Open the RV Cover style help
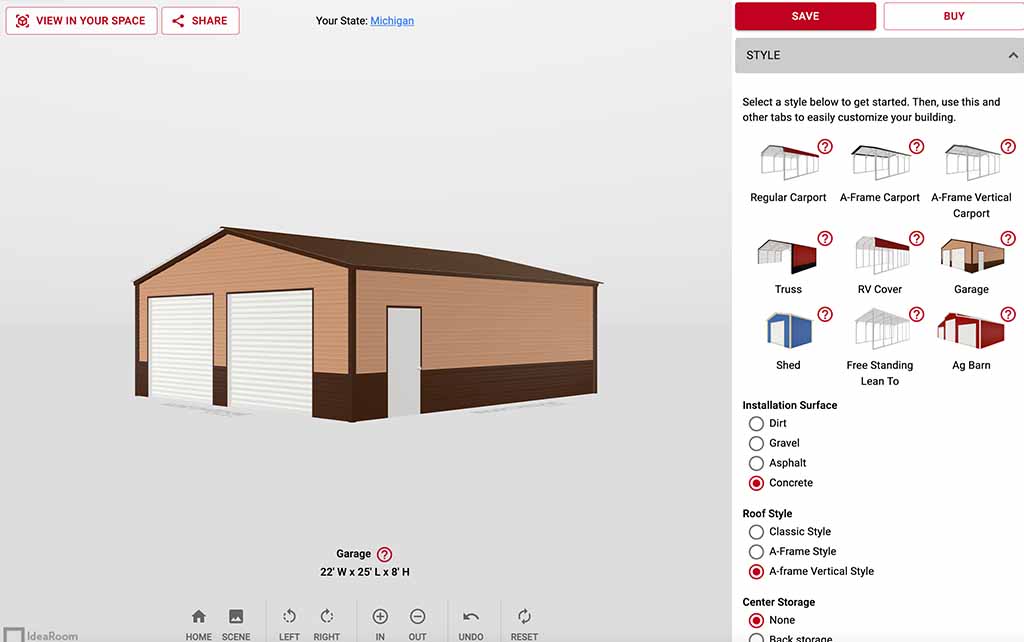This screenshot has height=642, width=1024. click(916, 239)
